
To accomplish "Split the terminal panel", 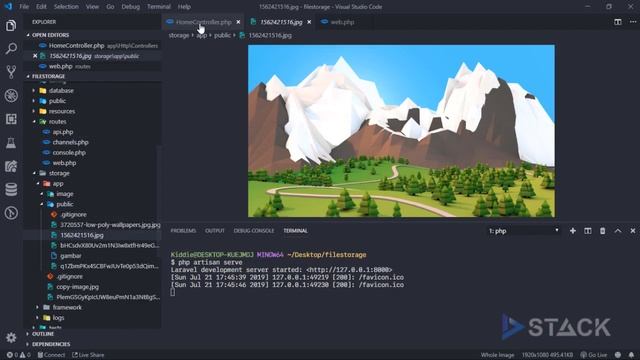I will point(588,231).
